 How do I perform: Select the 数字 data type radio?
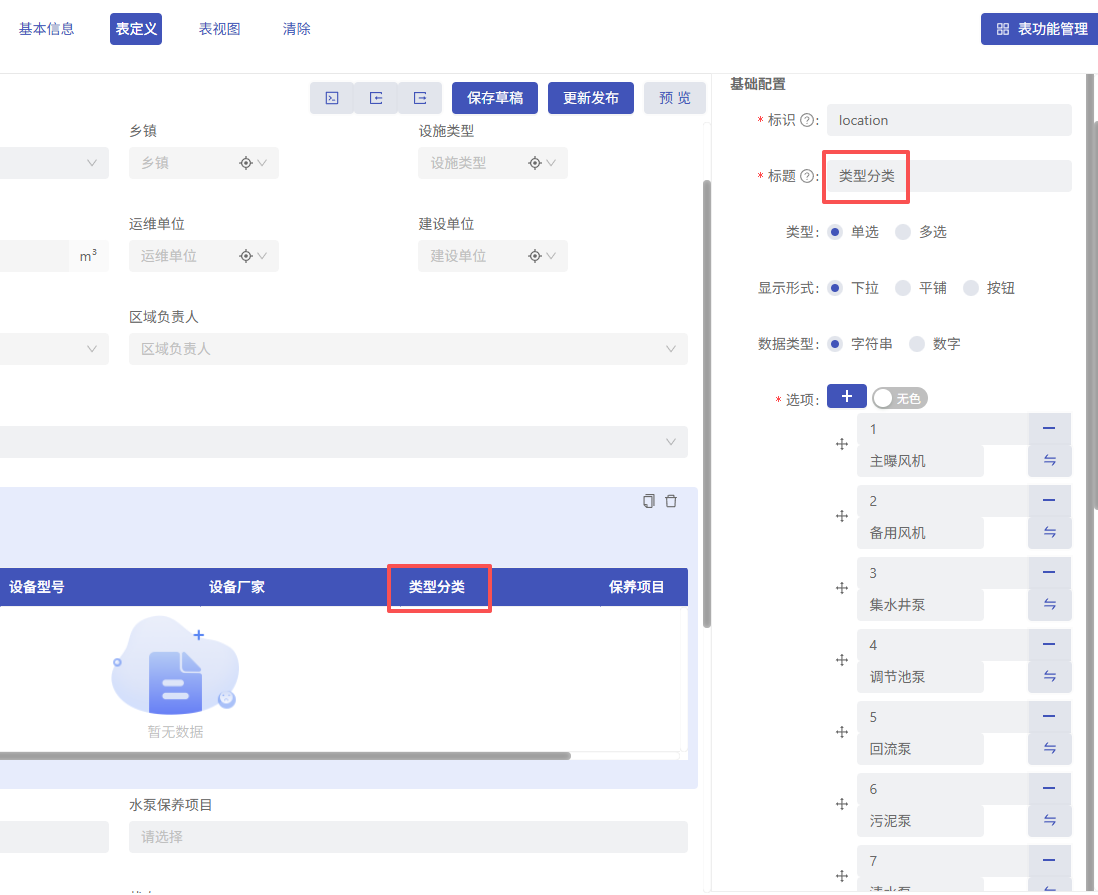pos(917,343)
